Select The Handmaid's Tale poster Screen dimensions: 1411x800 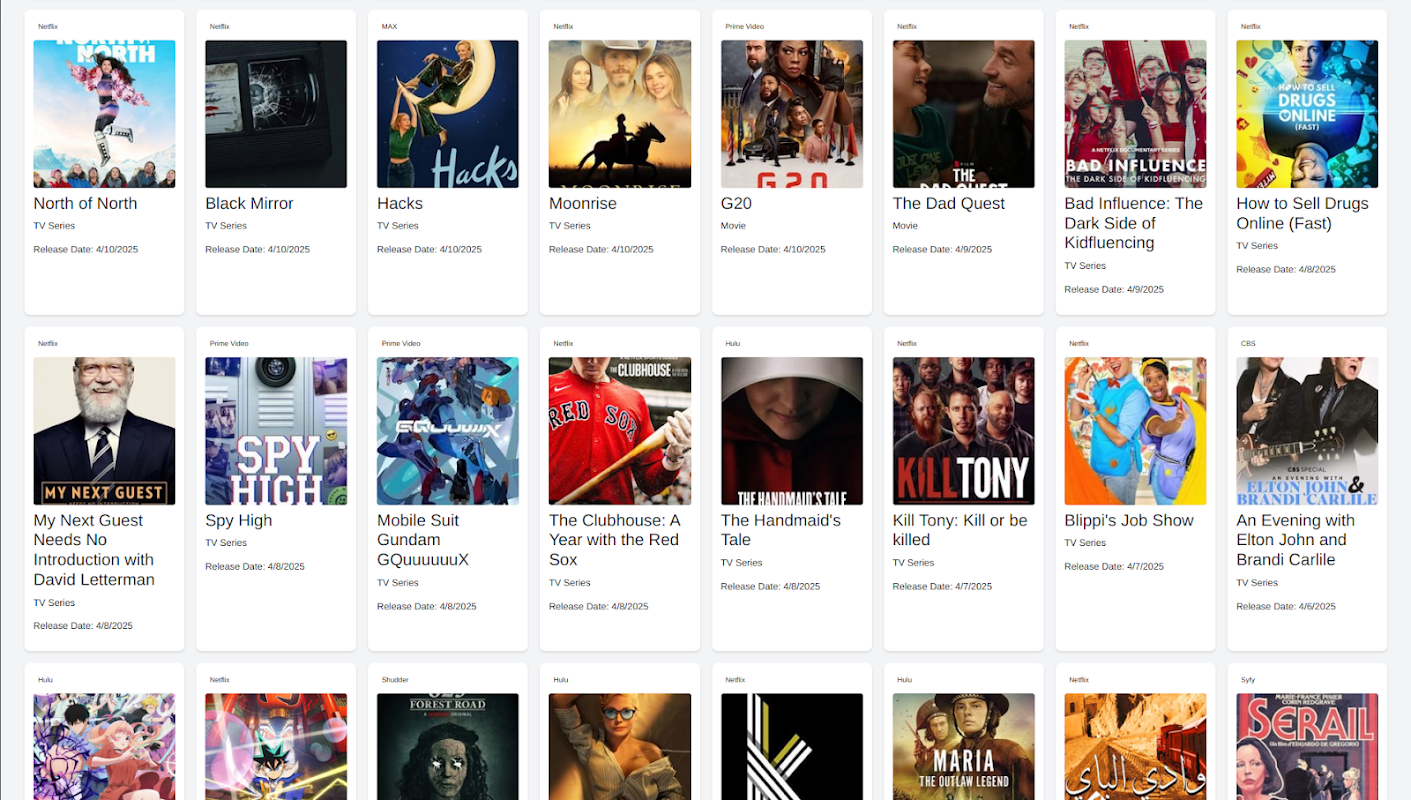[792, 431]
